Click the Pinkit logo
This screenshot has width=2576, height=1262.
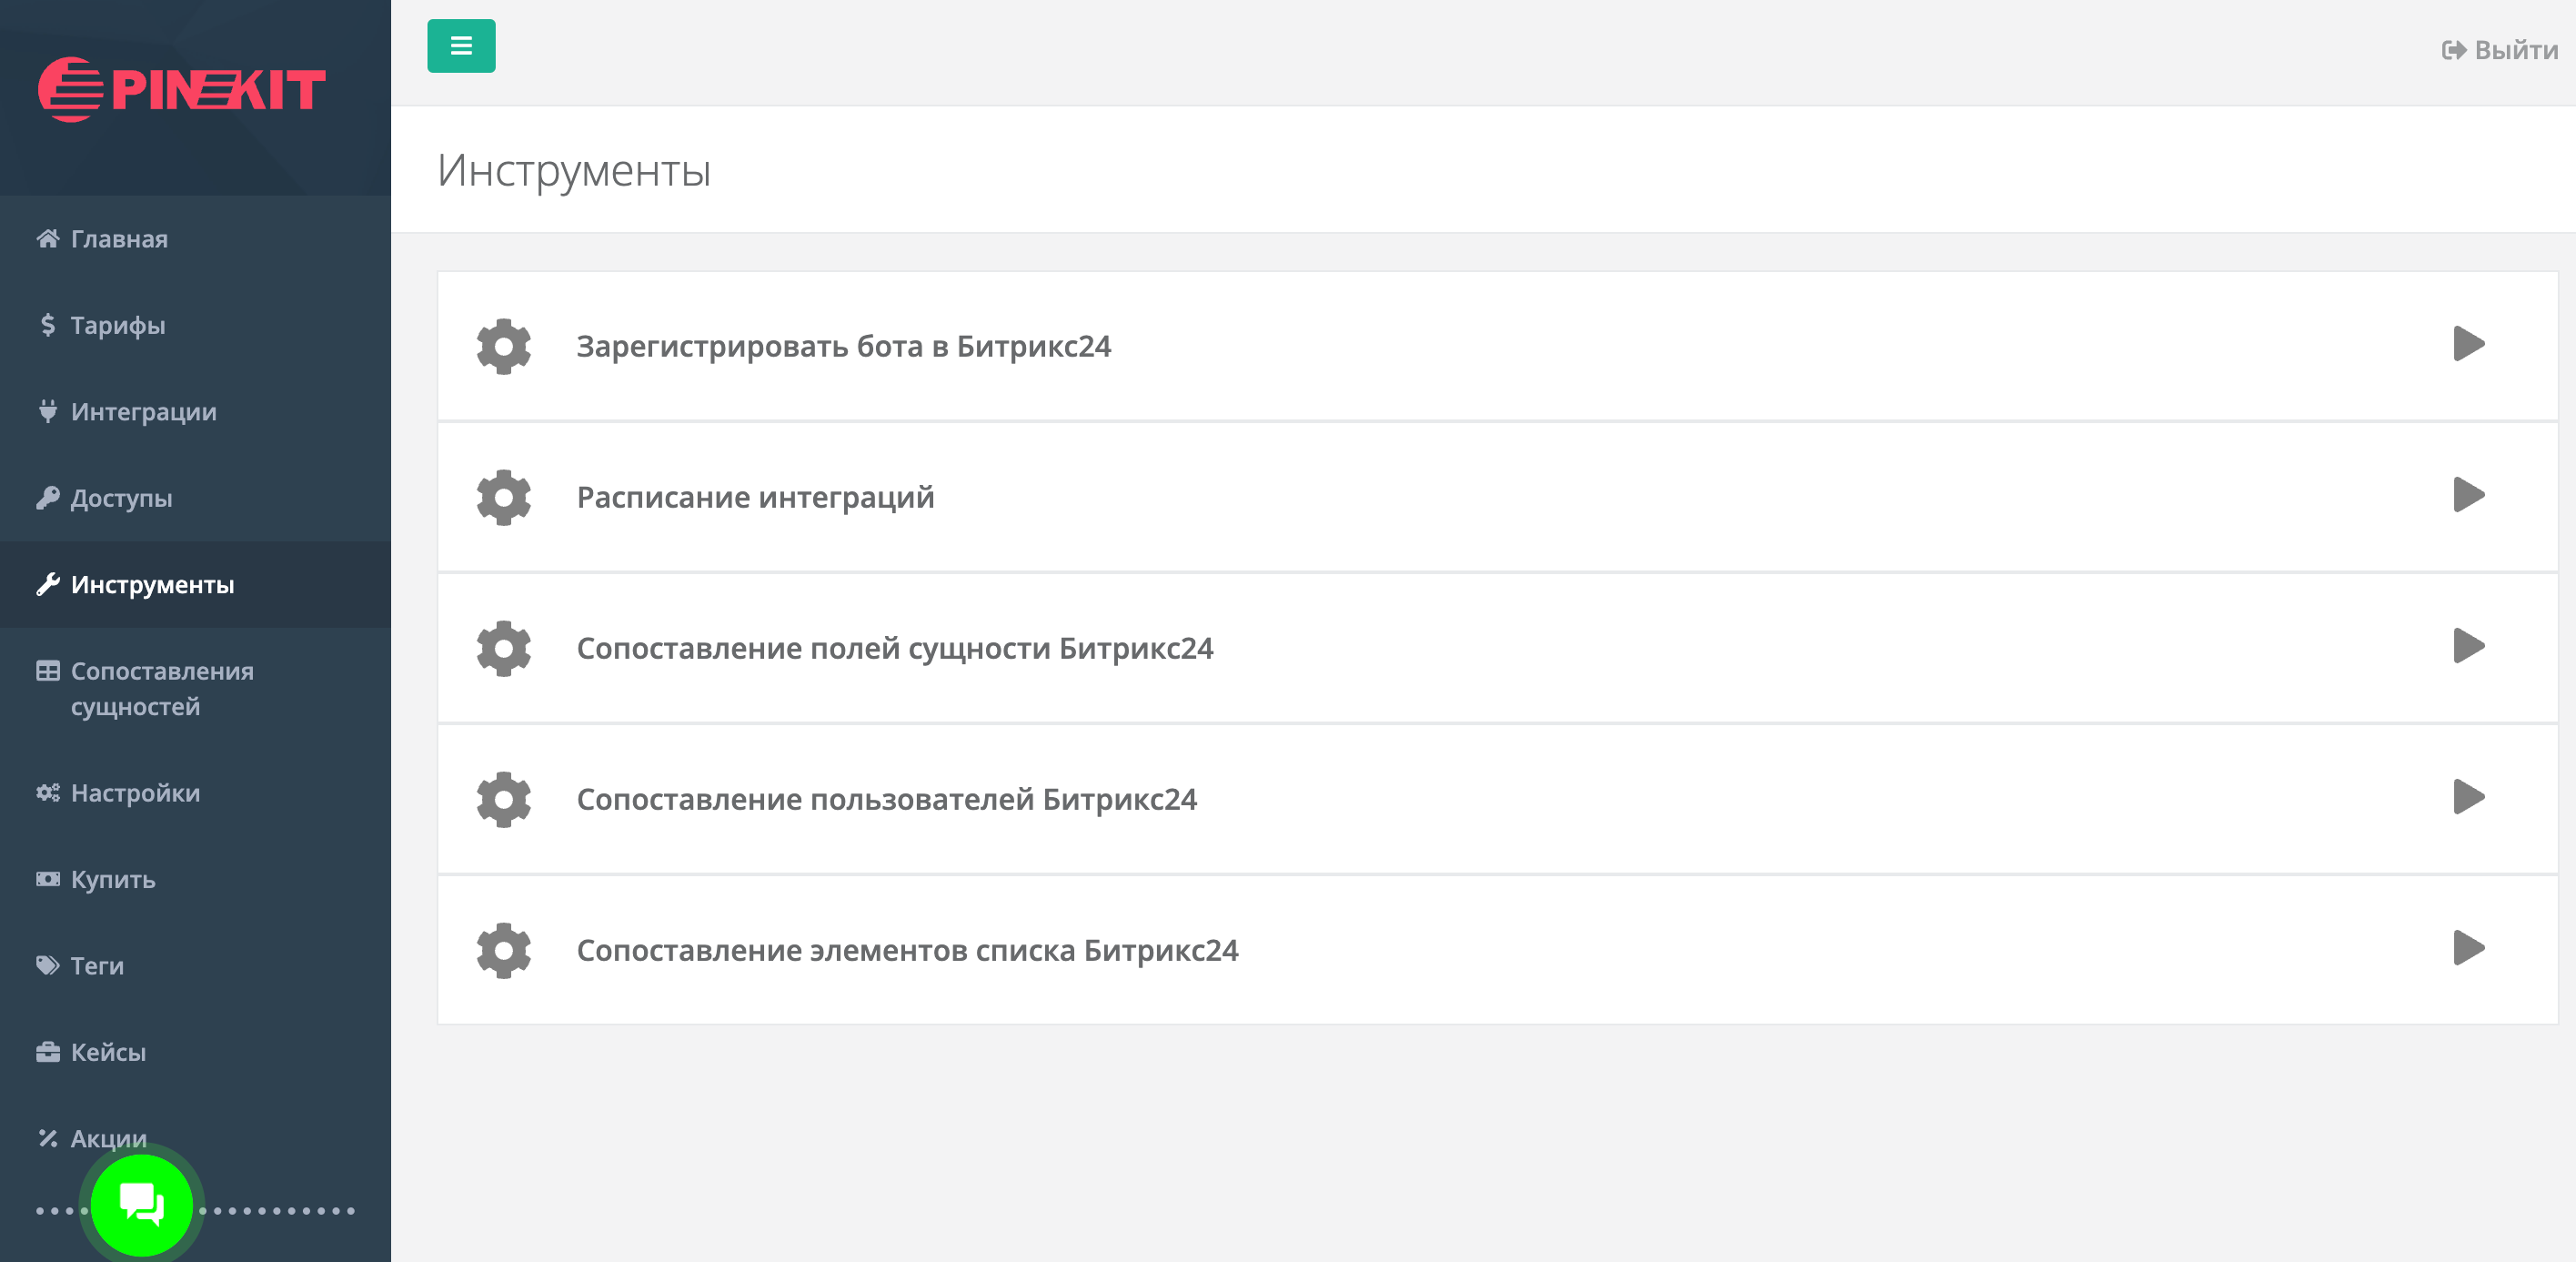(182, 90)
